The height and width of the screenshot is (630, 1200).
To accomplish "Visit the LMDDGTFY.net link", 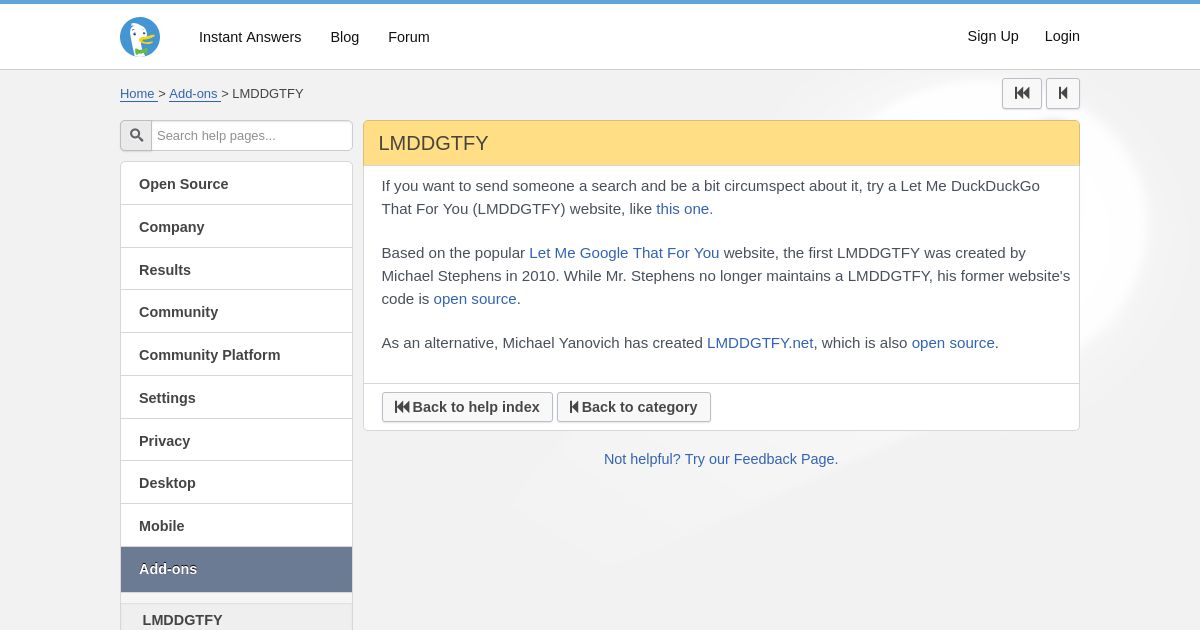I will pyautogui.click(x=760, y=343).
